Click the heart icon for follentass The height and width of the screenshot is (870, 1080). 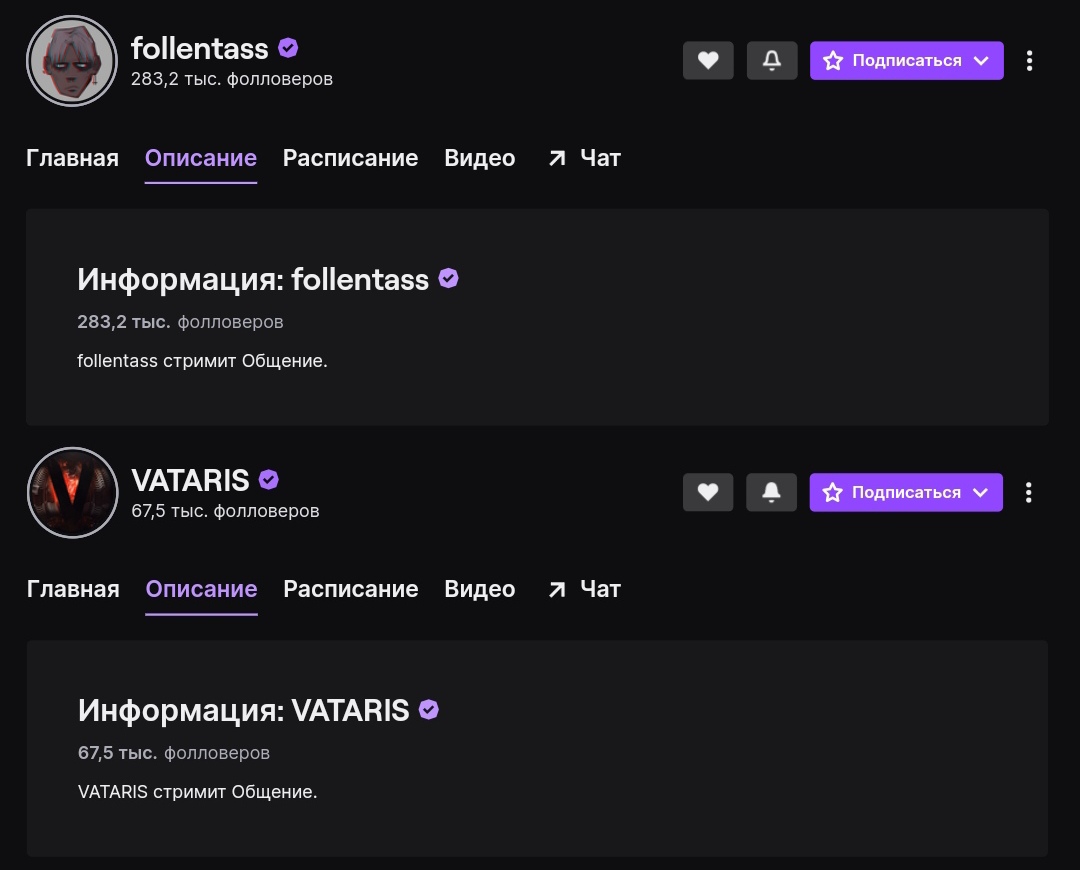(x=708, y=61)
